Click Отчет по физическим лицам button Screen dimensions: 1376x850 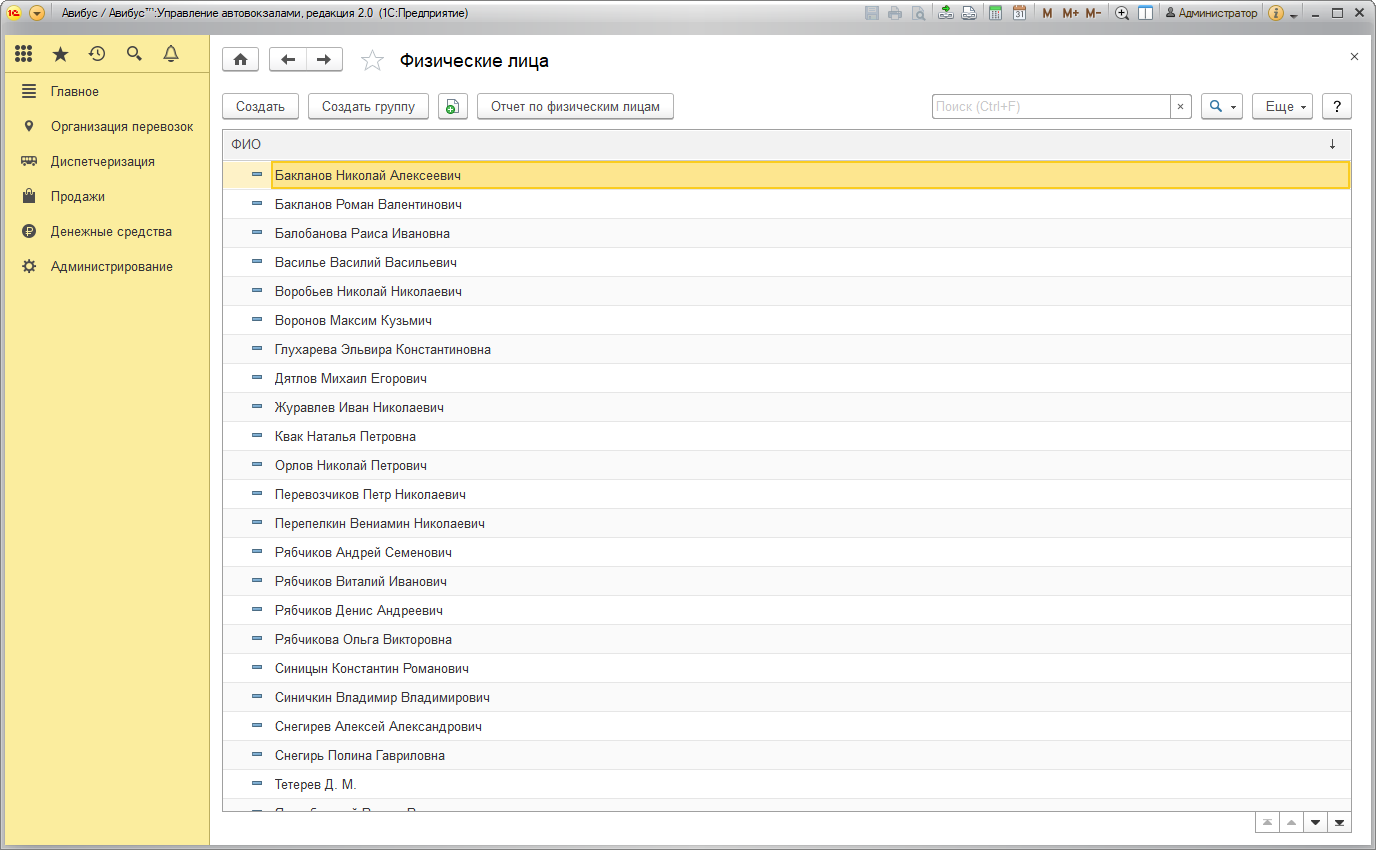point(575,107)
